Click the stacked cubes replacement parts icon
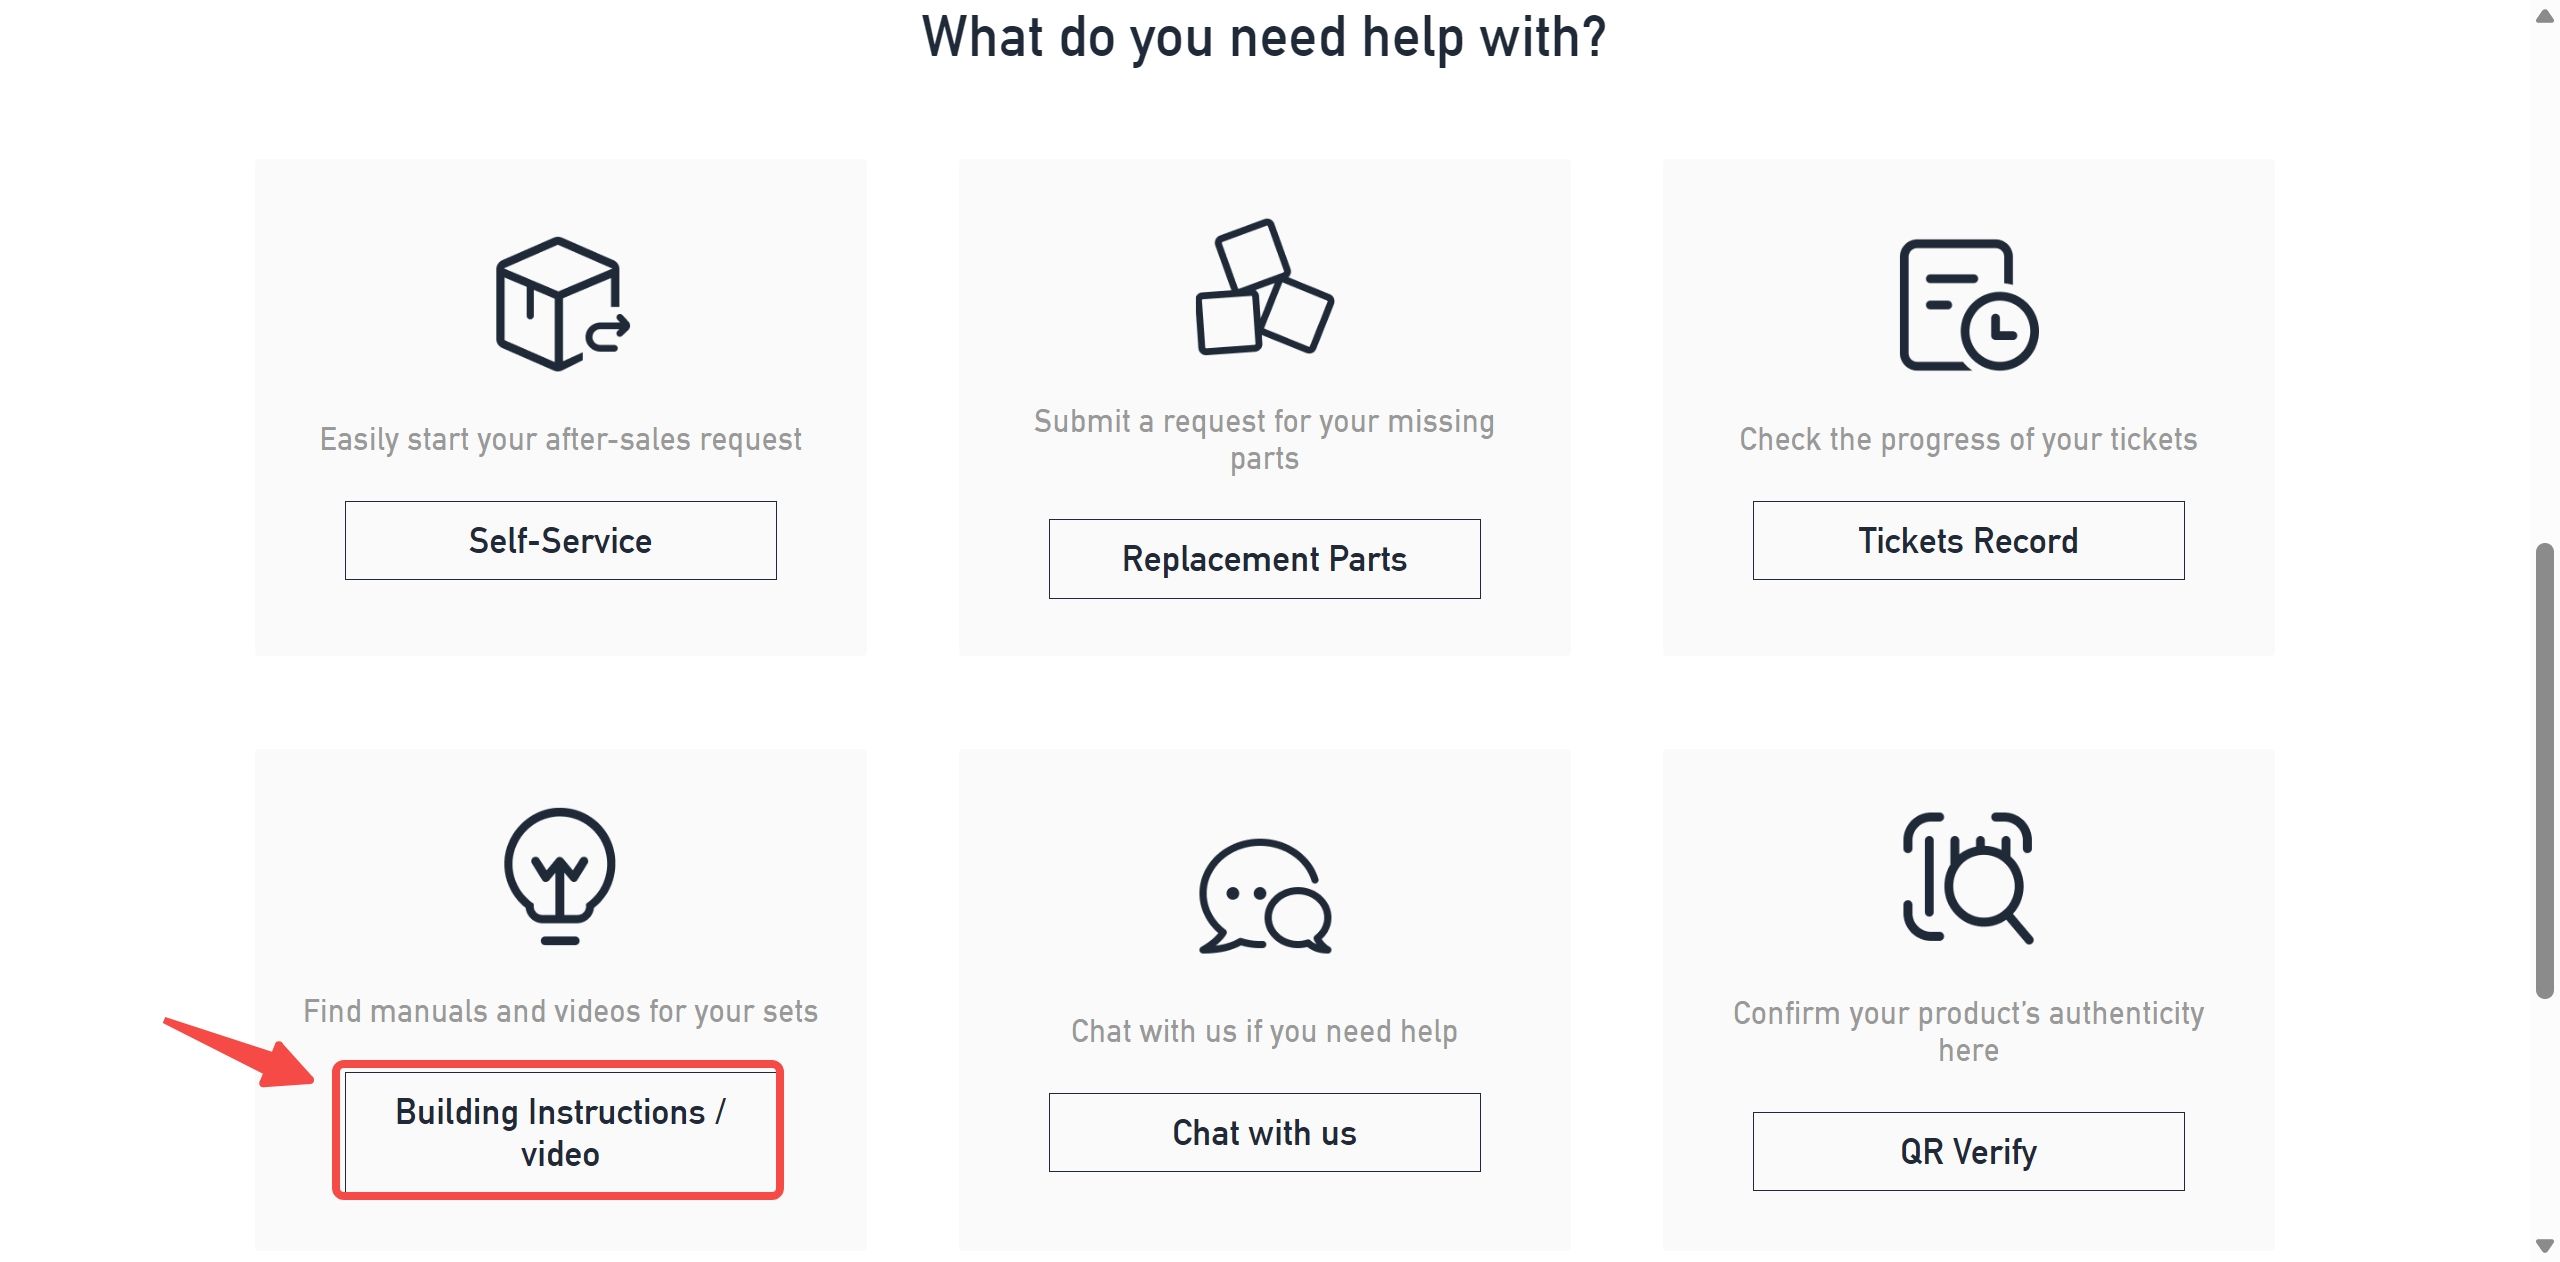This screenshot has height=1262, width=2560. tap(1264, 288)
